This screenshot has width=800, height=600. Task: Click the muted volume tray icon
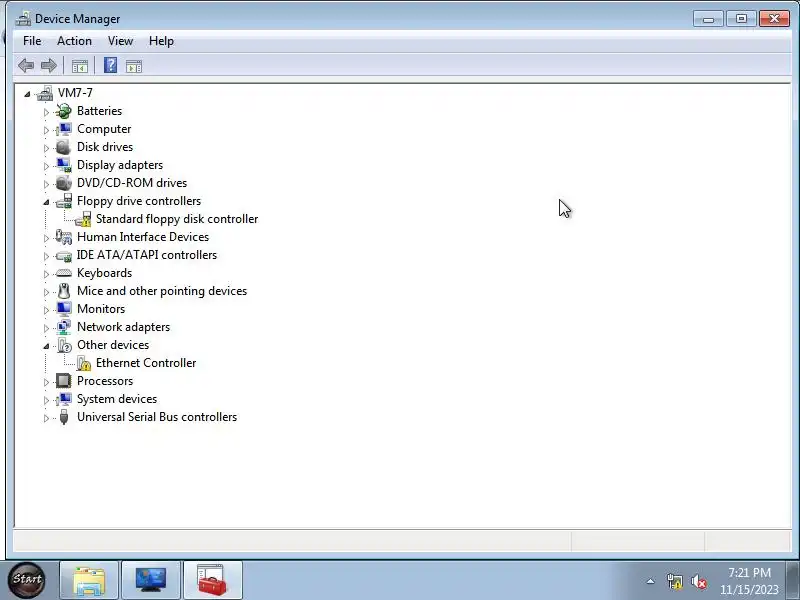[698, 581]
